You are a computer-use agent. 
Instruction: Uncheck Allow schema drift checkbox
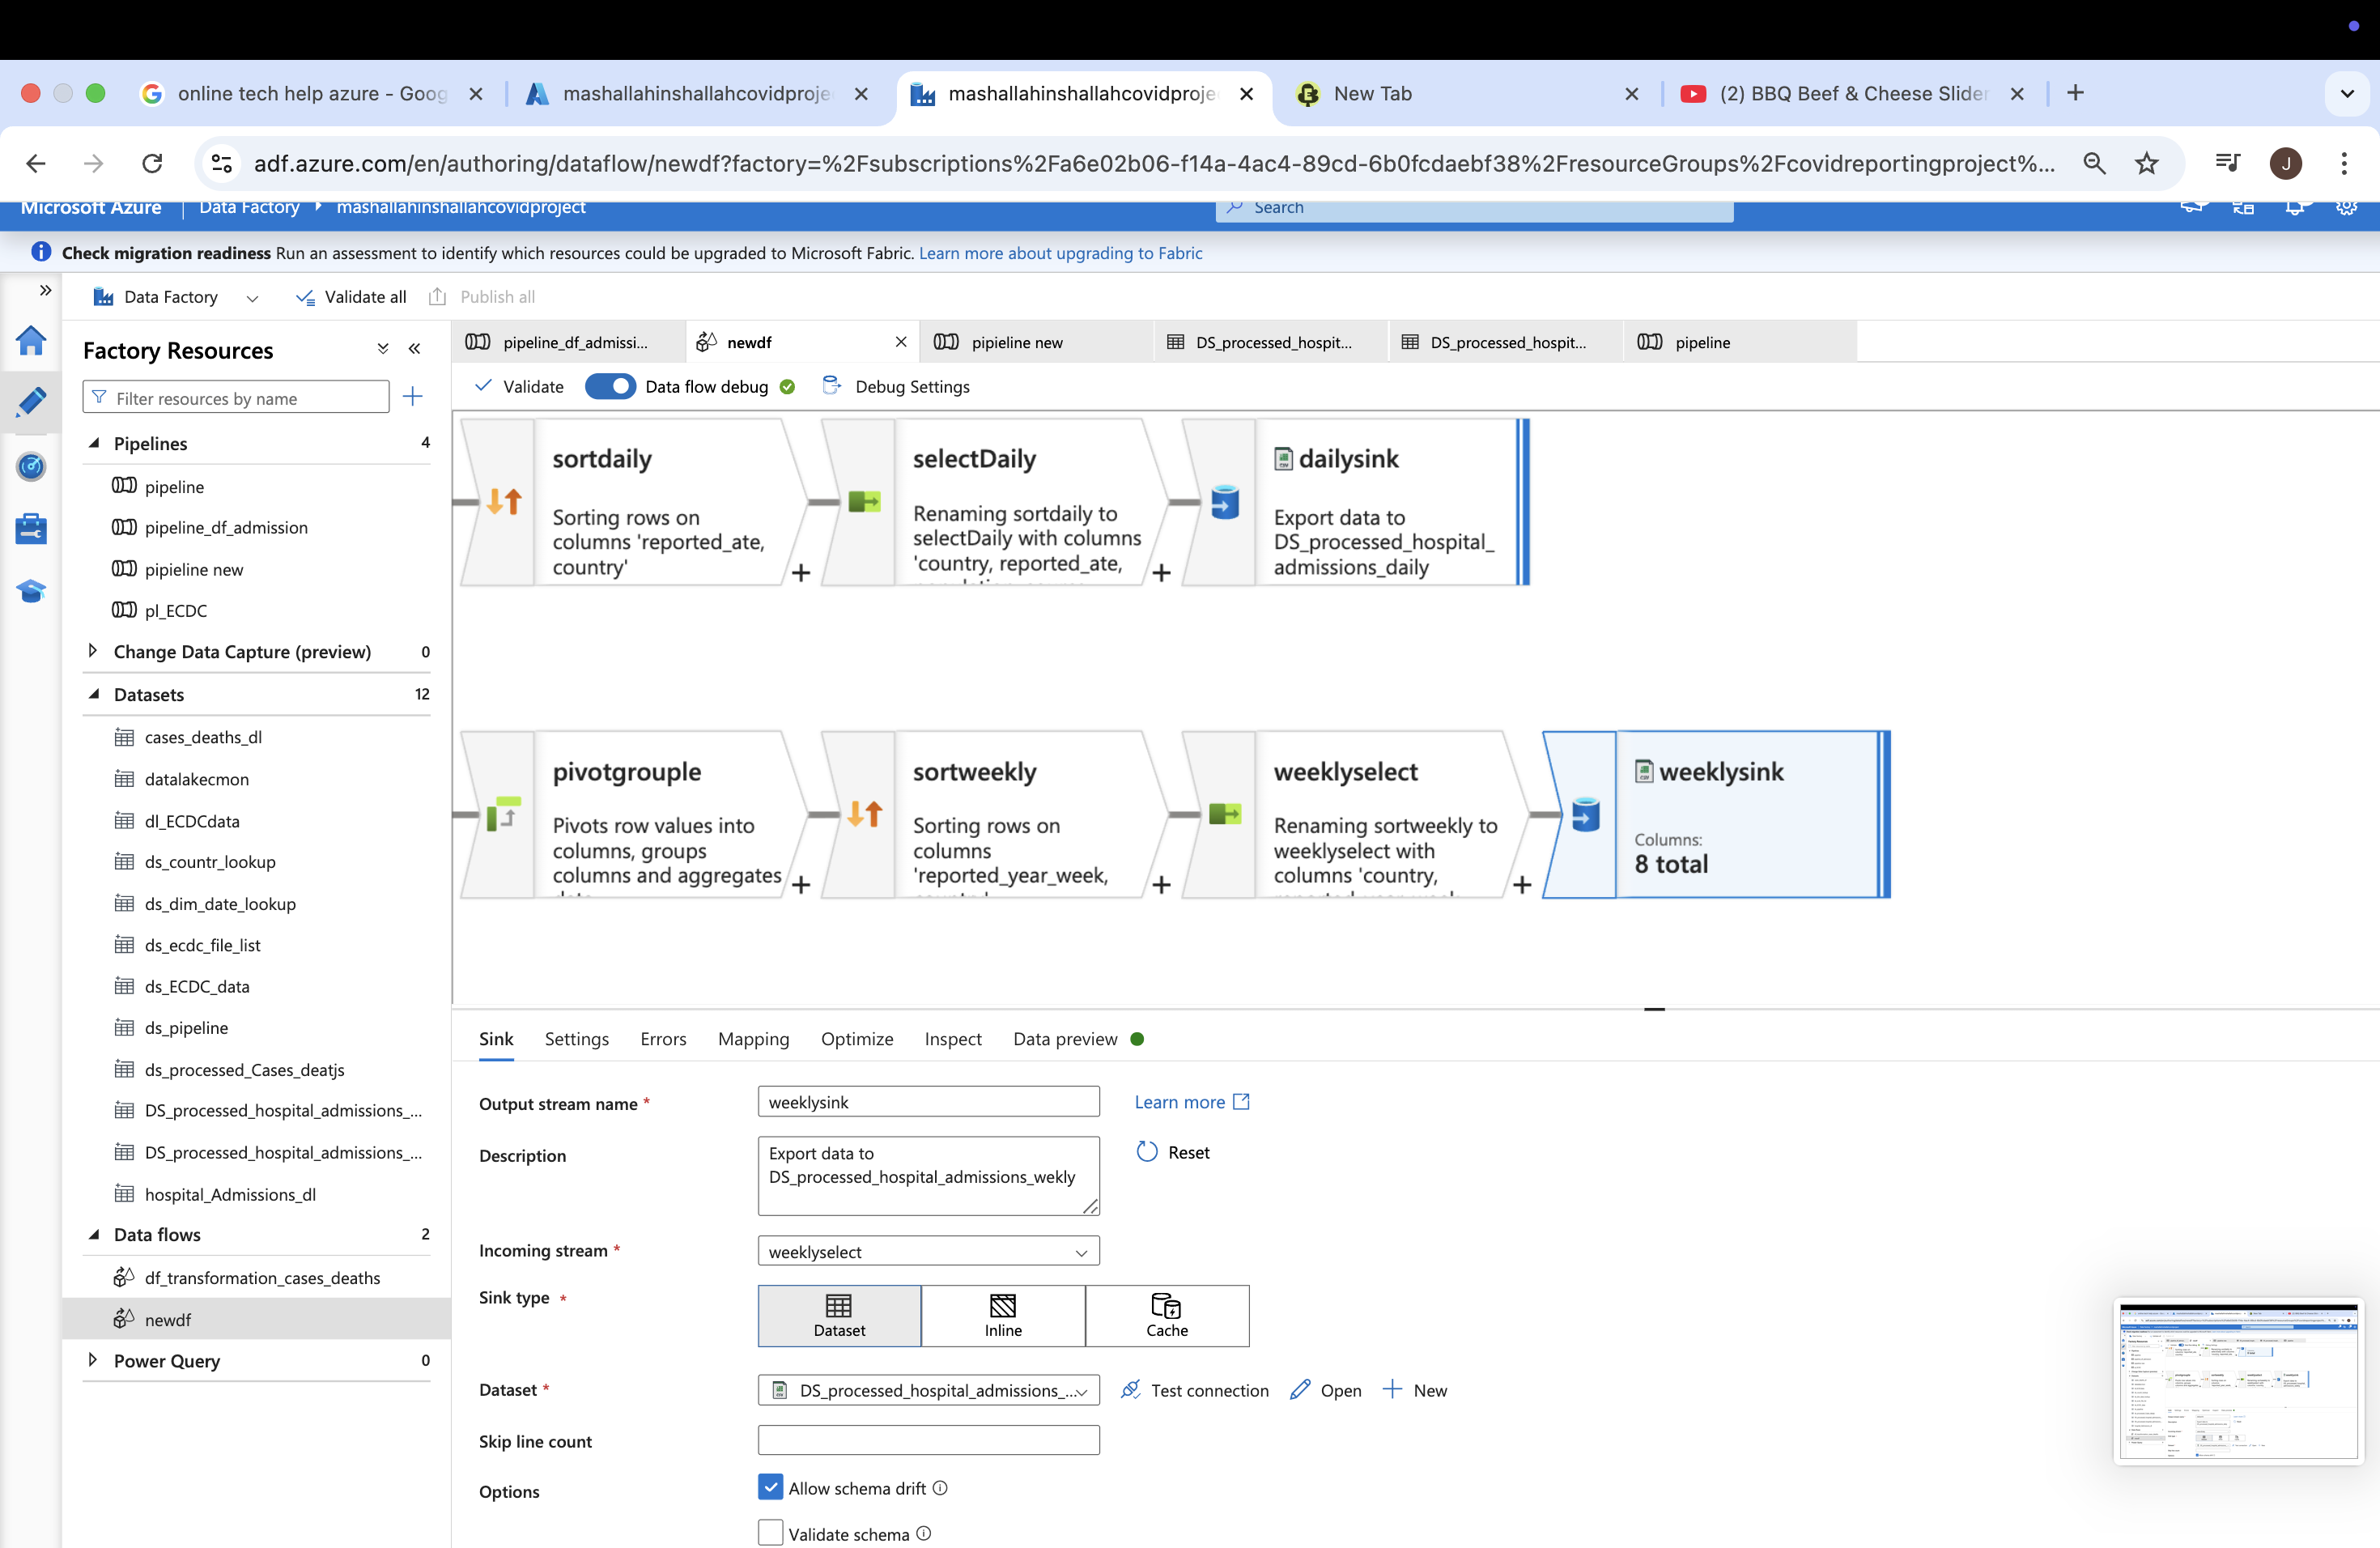pos(770,1487)
